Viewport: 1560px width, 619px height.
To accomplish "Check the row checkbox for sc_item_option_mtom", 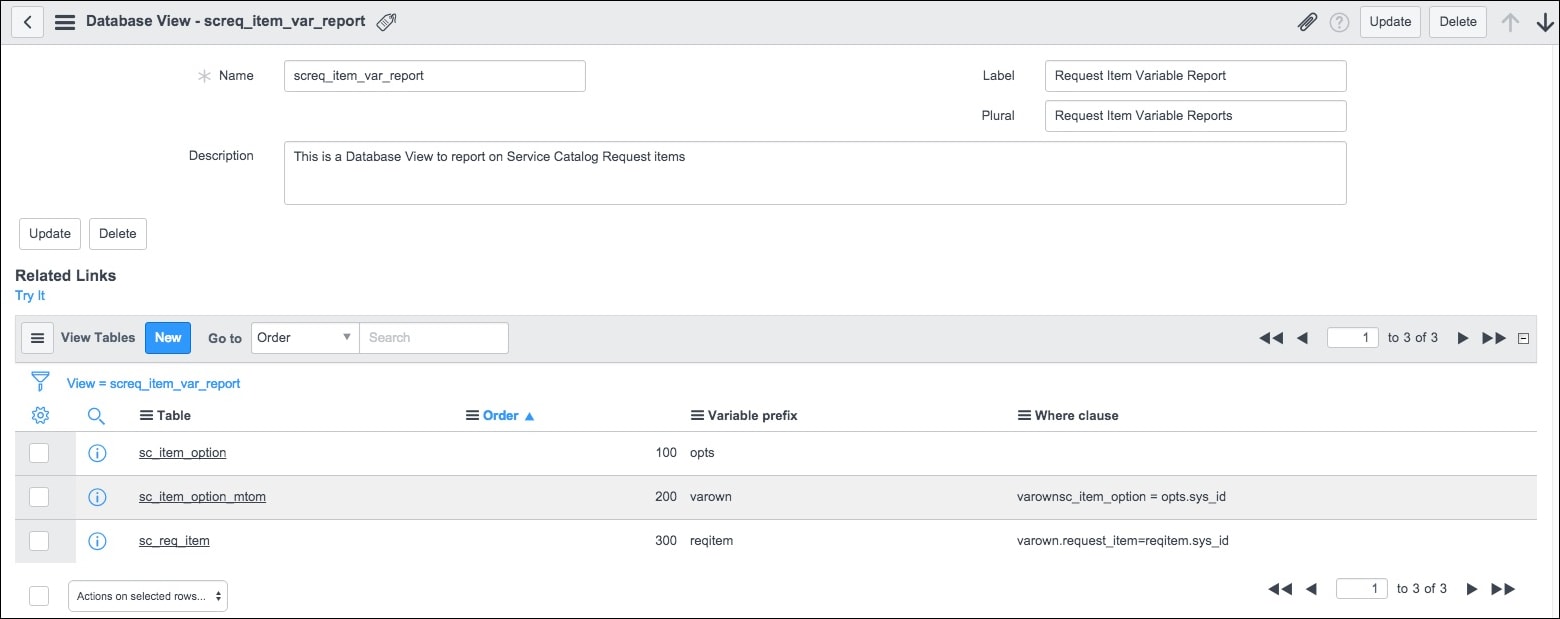I will click(x=40, y=496).
